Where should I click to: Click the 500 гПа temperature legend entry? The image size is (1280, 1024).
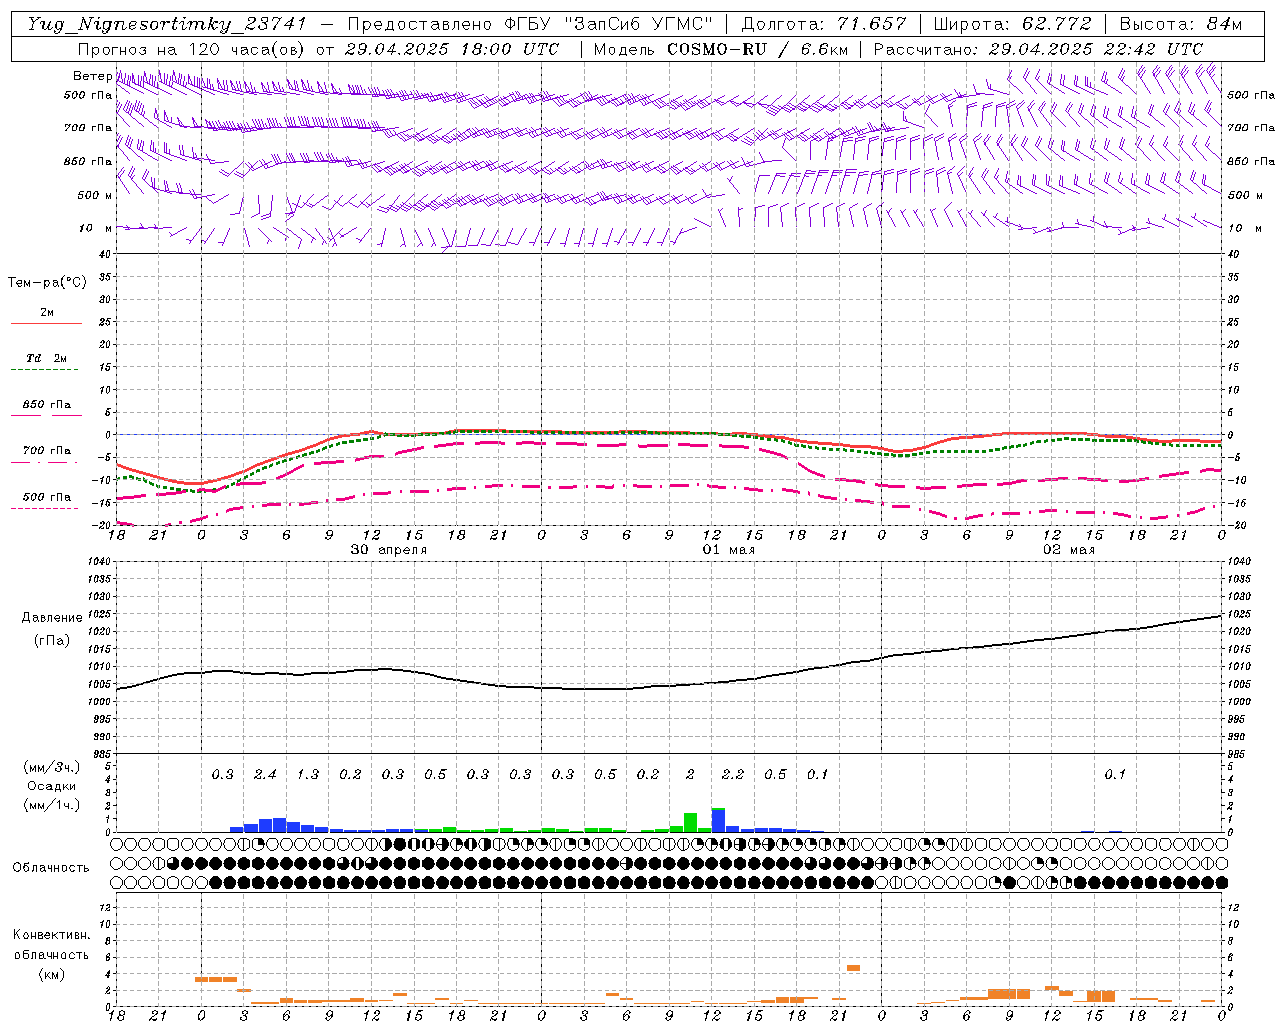47,497
